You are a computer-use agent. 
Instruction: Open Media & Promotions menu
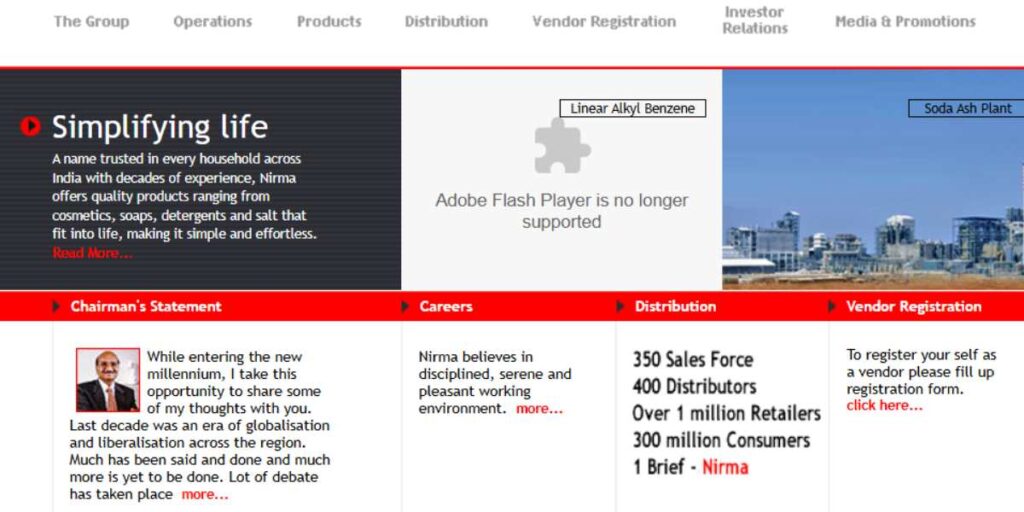[x=905, y=22]
